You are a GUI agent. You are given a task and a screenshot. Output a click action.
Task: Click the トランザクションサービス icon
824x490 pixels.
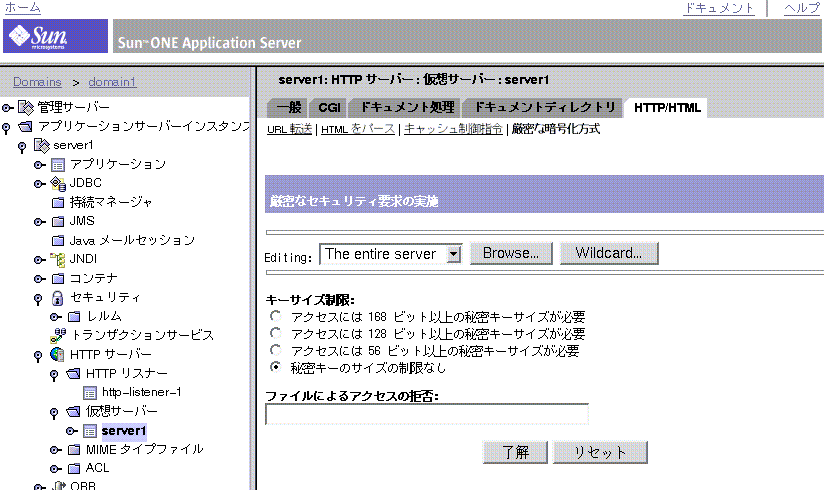point(58,335)
